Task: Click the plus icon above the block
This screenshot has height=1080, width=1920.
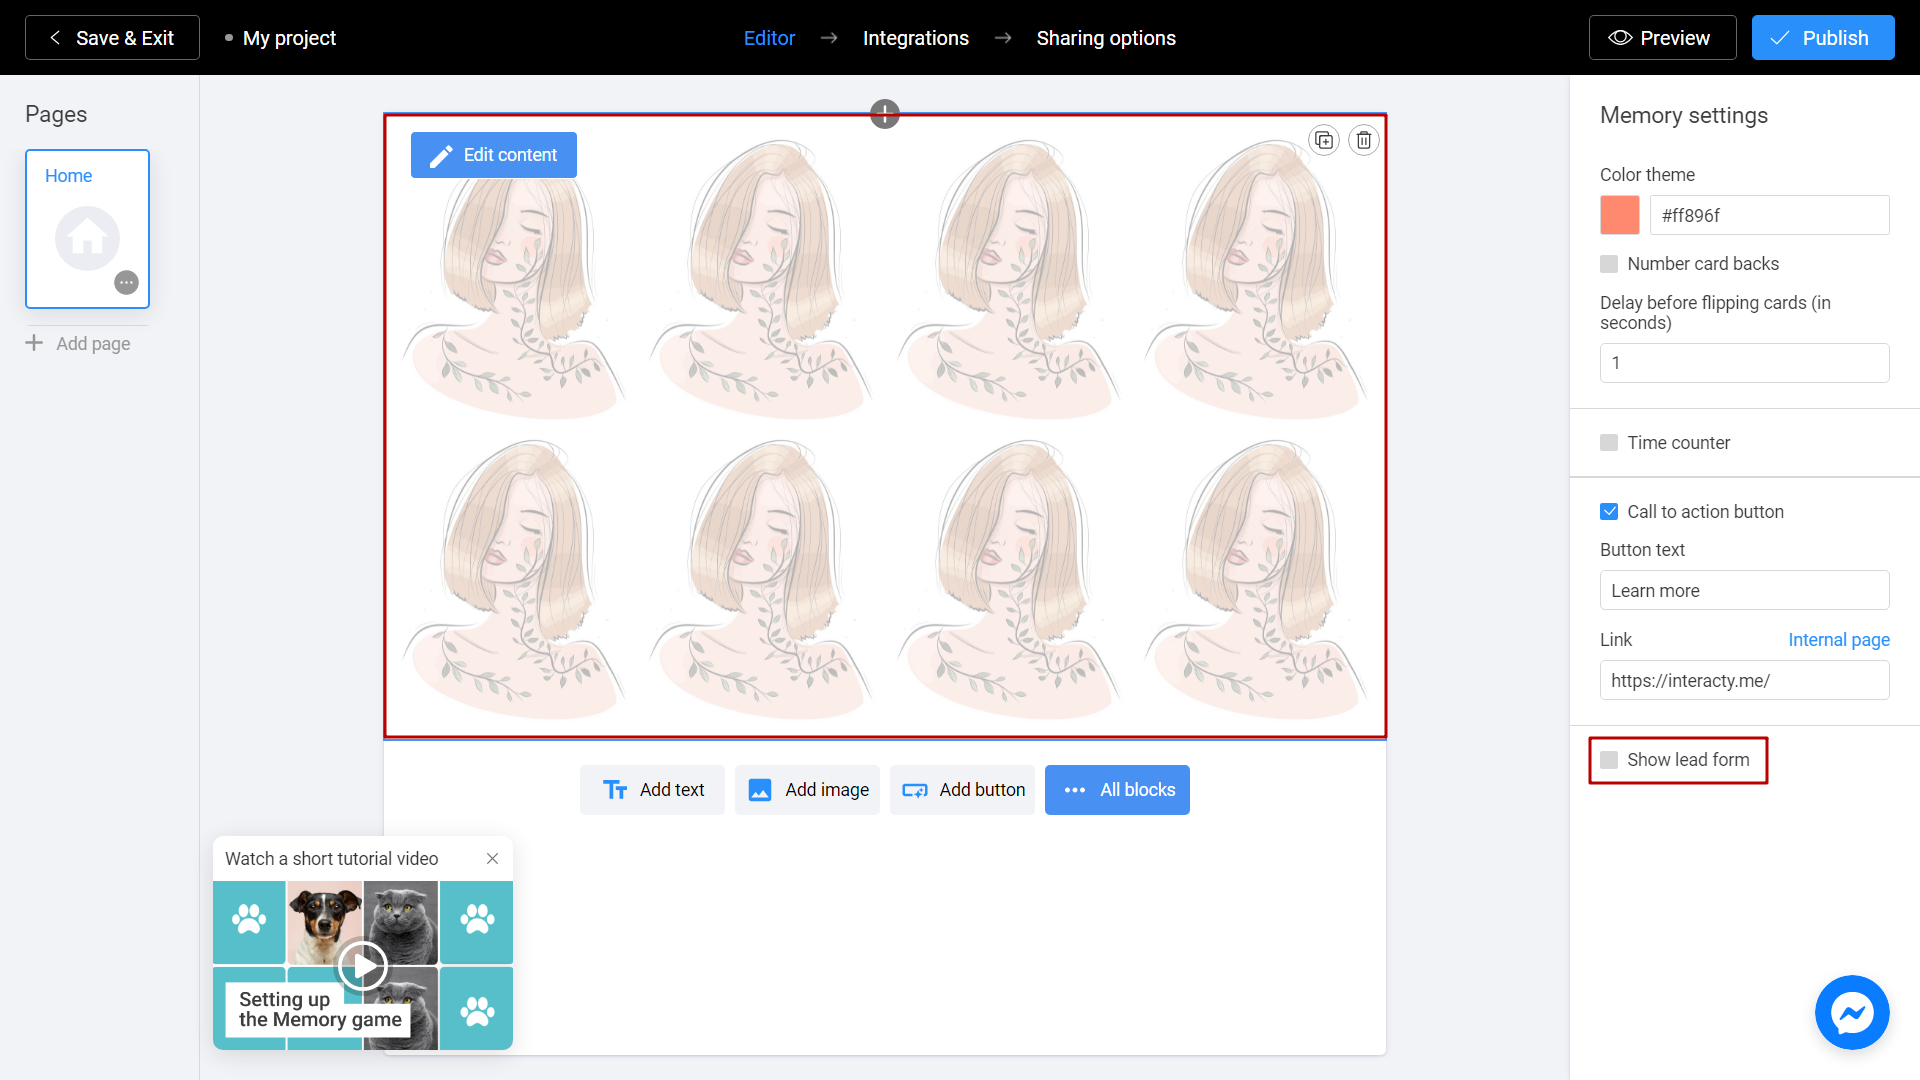Action: pyautogui.click(x=885, y=114)
